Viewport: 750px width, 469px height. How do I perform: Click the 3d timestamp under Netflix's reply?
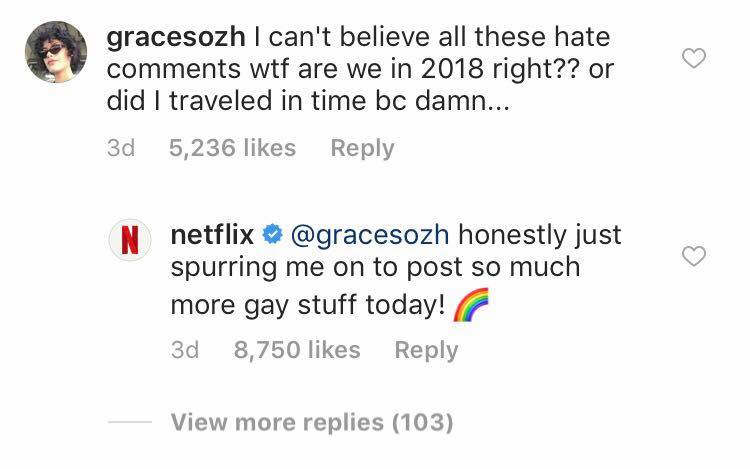tap(184, 349)
